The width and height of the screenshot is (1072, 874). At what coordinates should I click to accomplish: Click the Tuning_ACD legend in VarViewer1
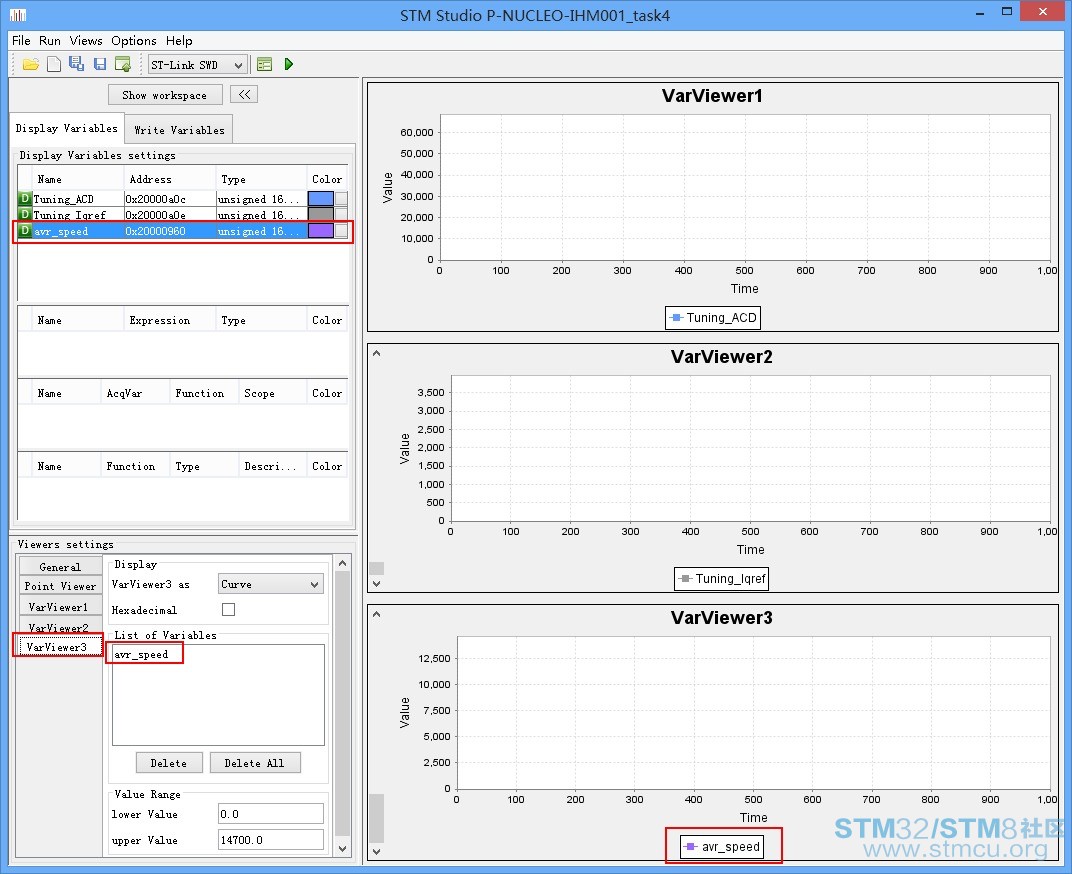tap(713, 317)
